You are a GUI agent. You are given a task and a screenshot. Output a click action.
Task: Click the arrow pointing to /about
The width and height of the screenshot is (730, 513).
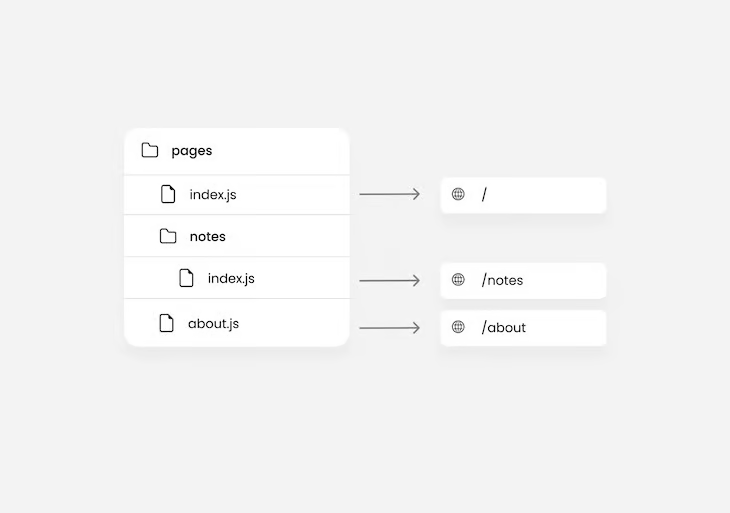click(x=390, y=328)
